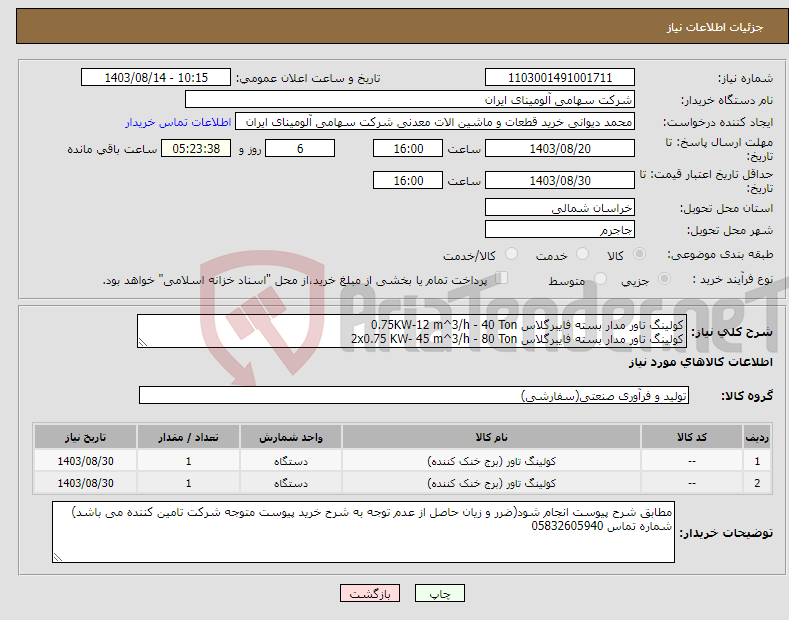Click row 1 need date 1403/08/30

click(85, 461)
